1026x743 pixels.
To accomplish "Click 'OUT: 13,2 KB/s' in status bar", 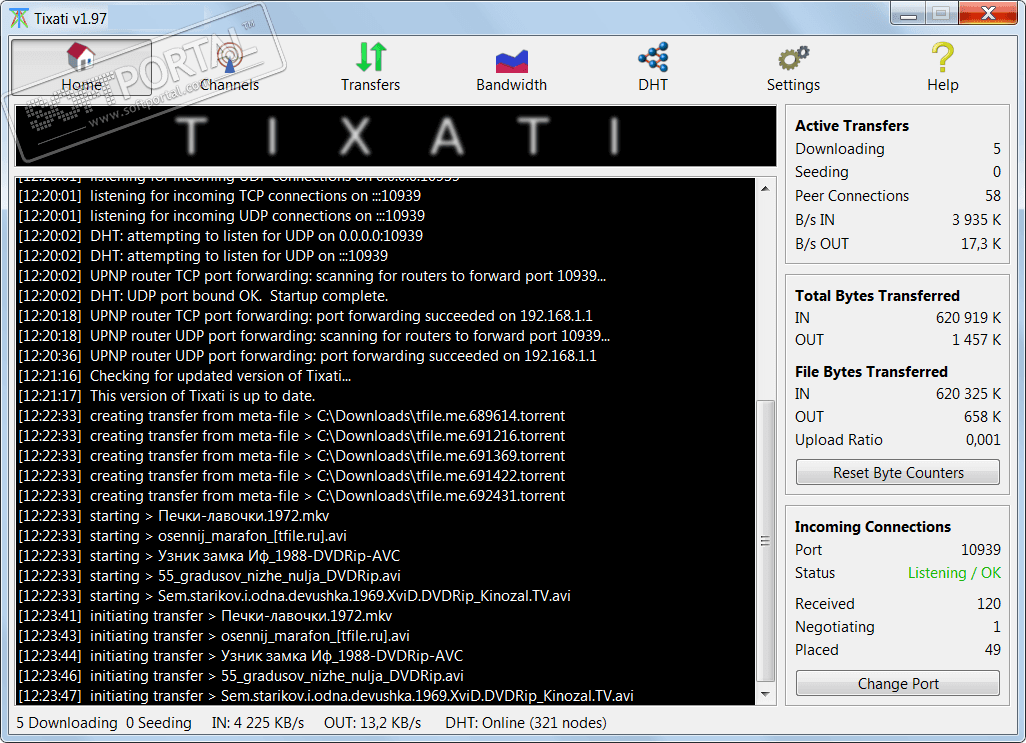I will tap(372, 723).
